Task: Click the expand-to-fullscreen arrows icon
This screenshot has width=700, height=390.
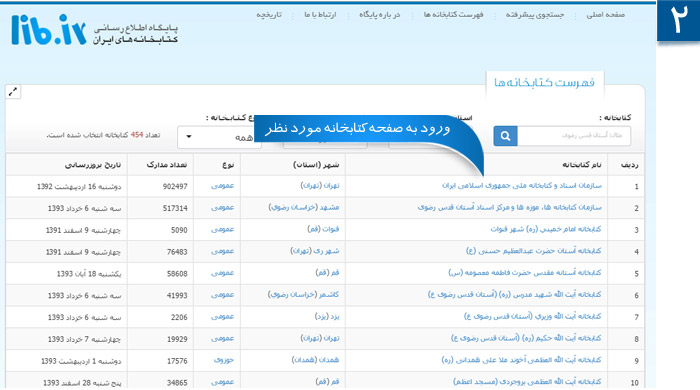Action: [x=13, y=92]
